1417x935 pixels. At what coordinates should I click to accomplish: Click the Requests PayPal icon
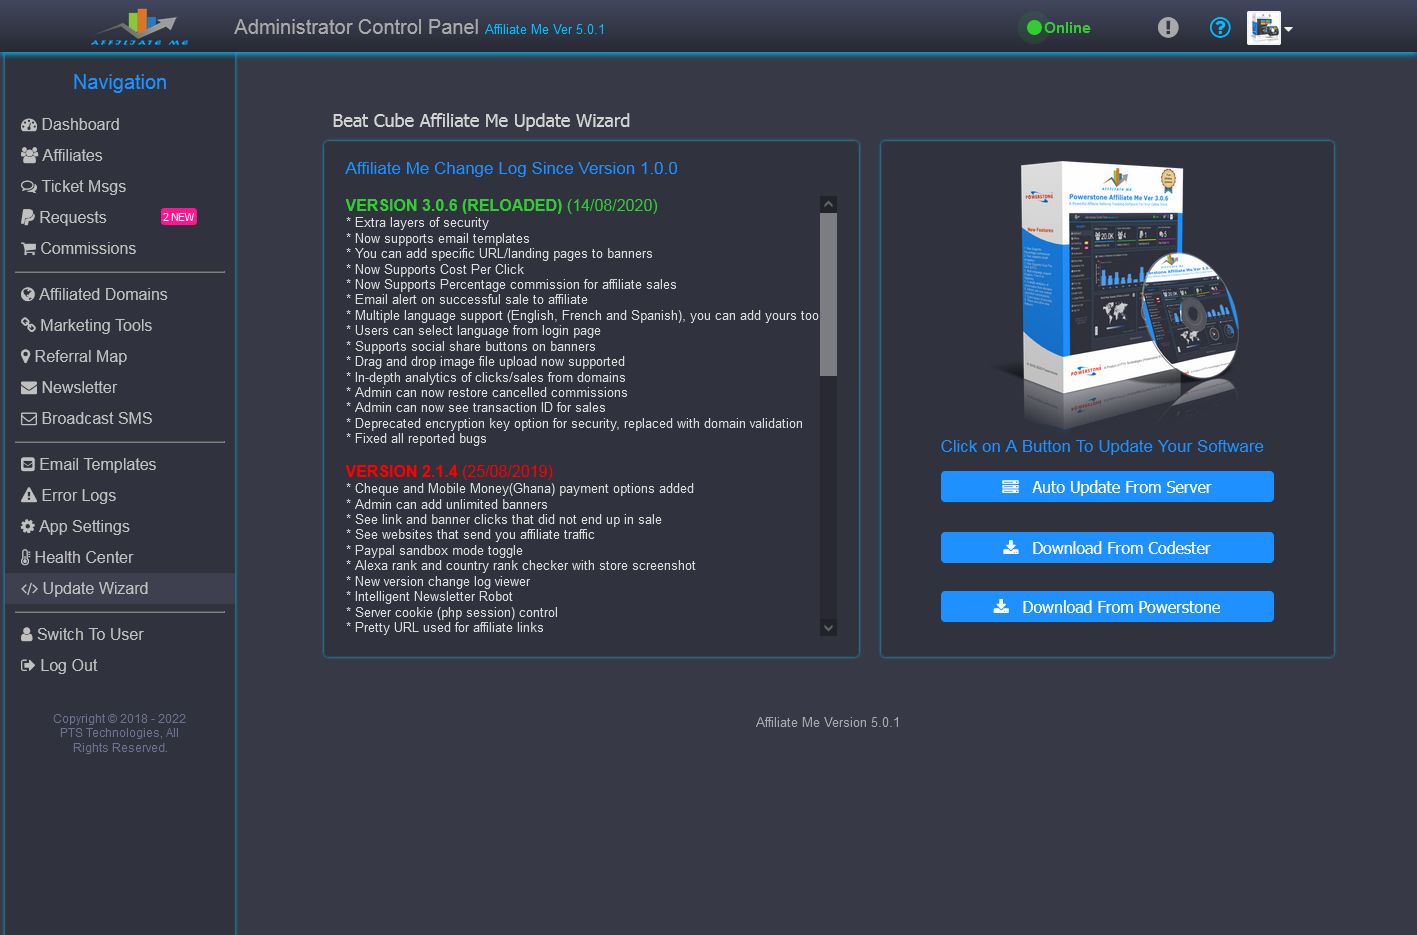pyautogui.click(x=28, y=218)
